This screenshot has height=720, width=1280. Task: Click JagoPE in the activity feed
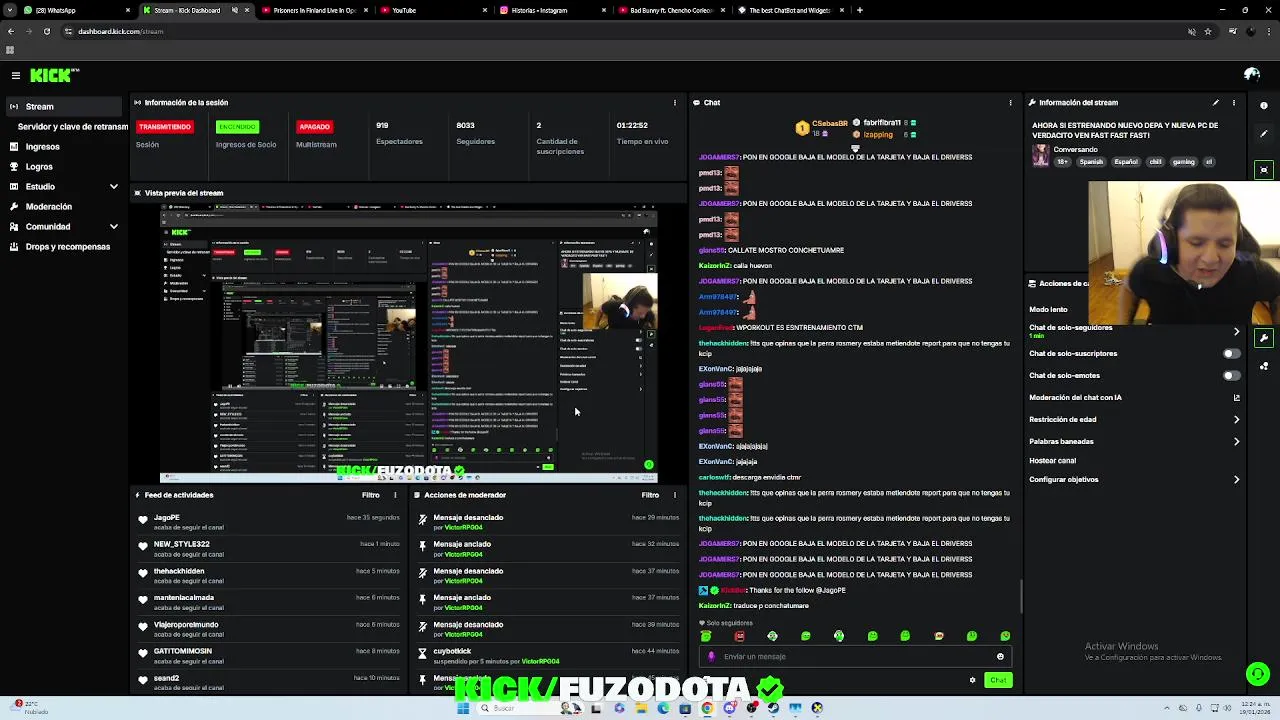(x=166, y=518)
